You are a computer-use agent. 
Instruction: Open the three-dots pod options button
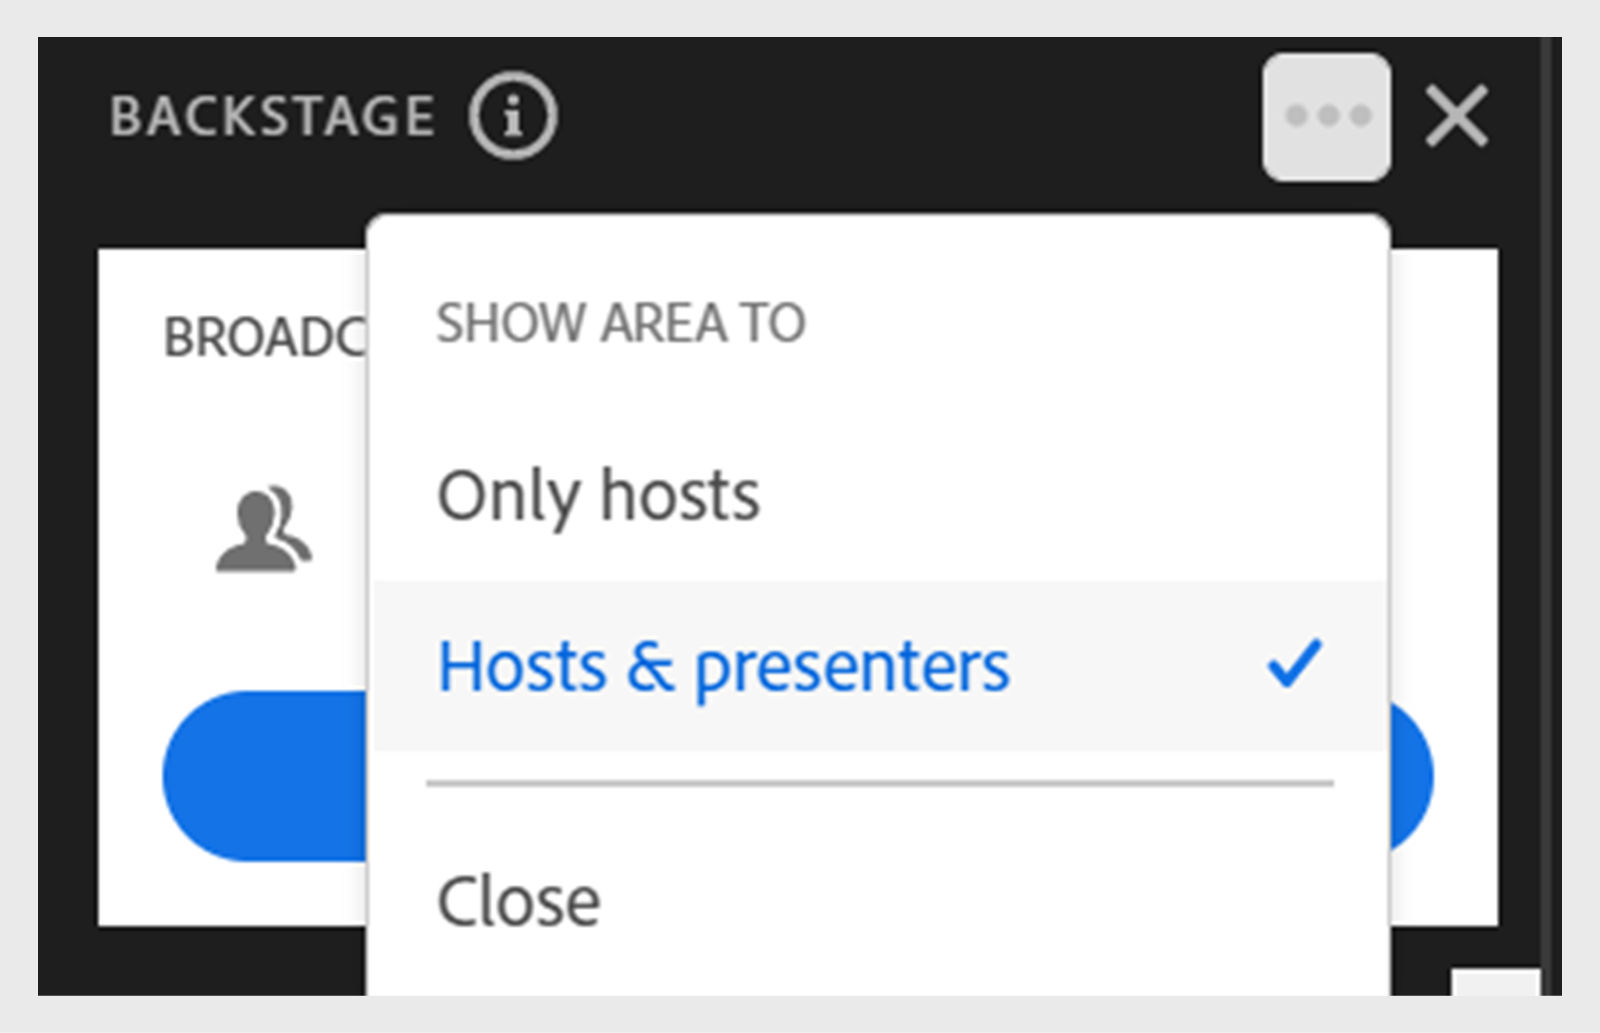click(x=1326, y=117)
